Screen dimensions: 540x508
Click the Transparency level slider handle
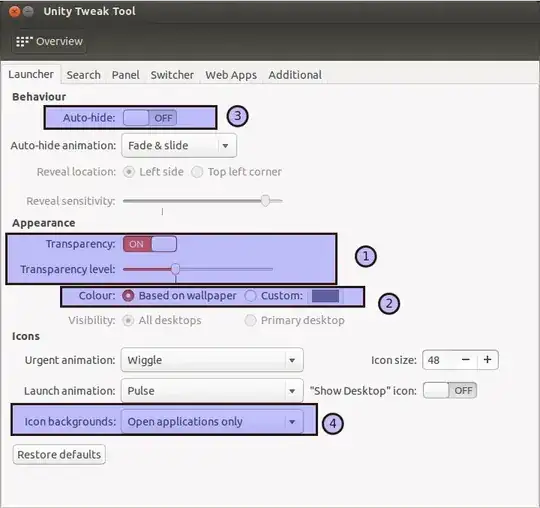tap(176, 269)
